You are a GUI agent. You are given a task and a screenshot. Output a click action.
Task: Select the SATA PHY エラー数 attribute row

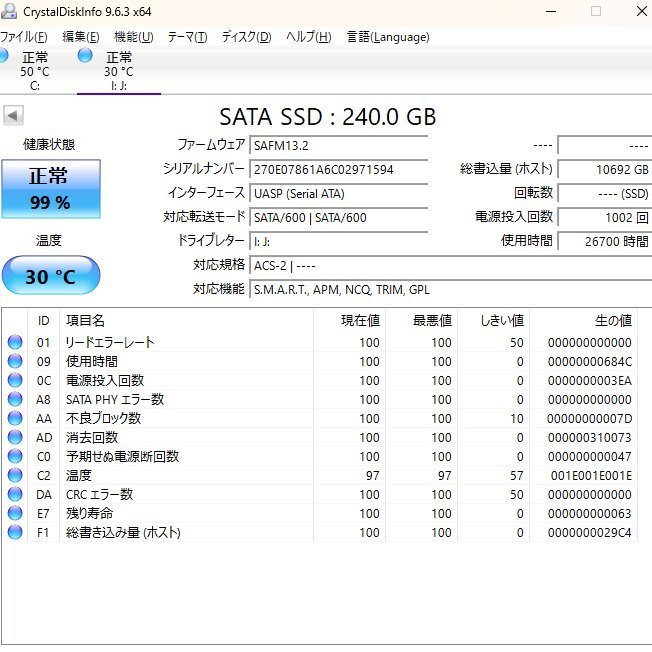320,399
